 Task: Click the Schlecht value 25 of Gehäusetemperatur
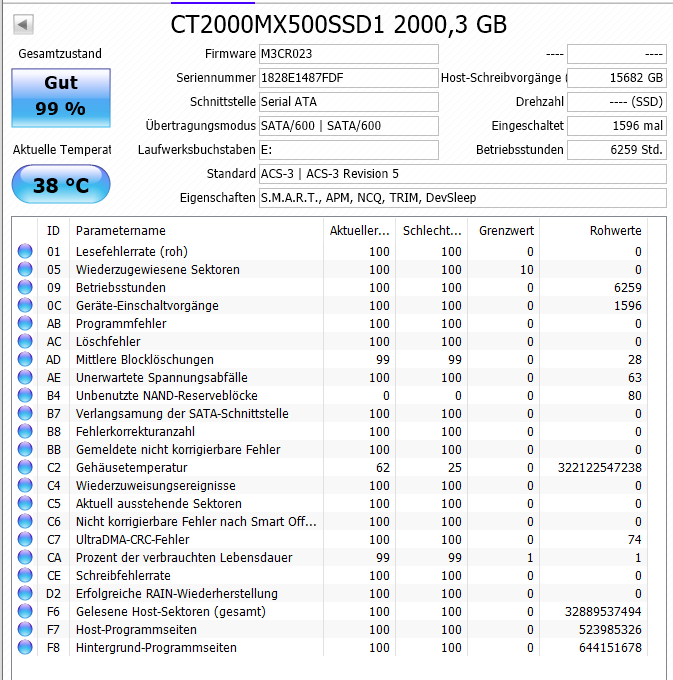click(x=455, y=468)
